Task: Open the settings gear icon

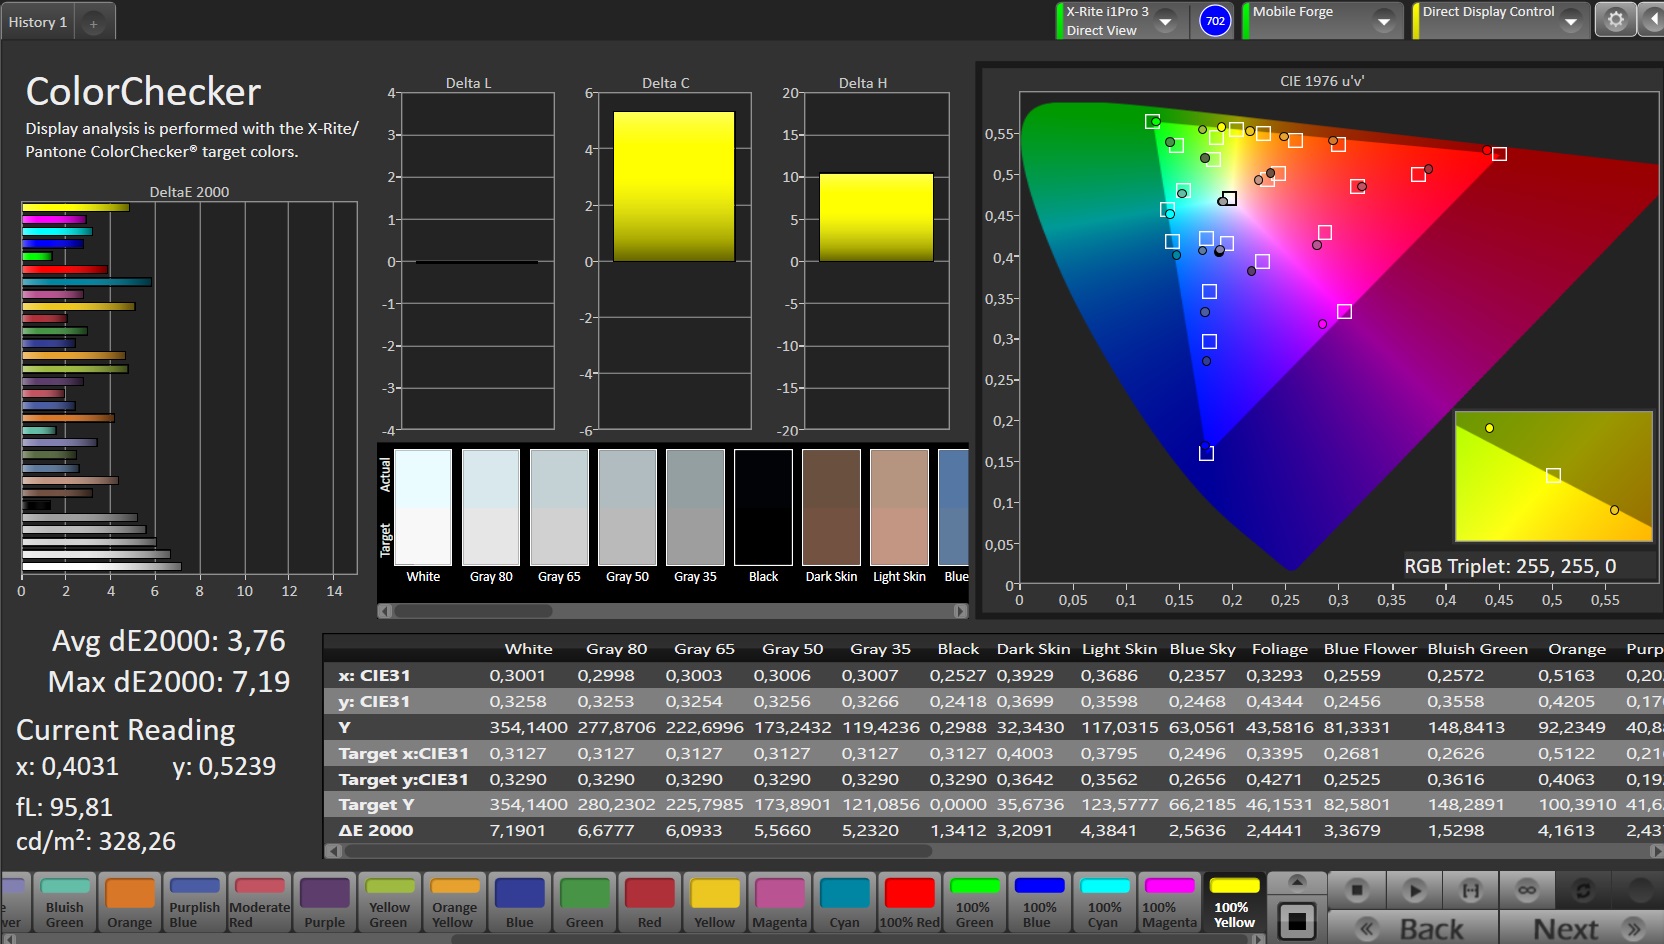Action: [x=1615, y=20]
